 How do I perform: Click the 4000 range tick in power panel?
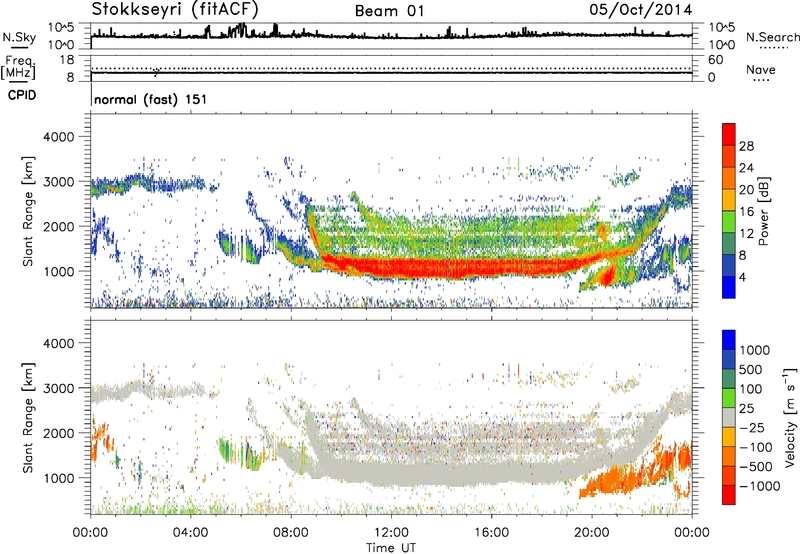tap(58, 136)
